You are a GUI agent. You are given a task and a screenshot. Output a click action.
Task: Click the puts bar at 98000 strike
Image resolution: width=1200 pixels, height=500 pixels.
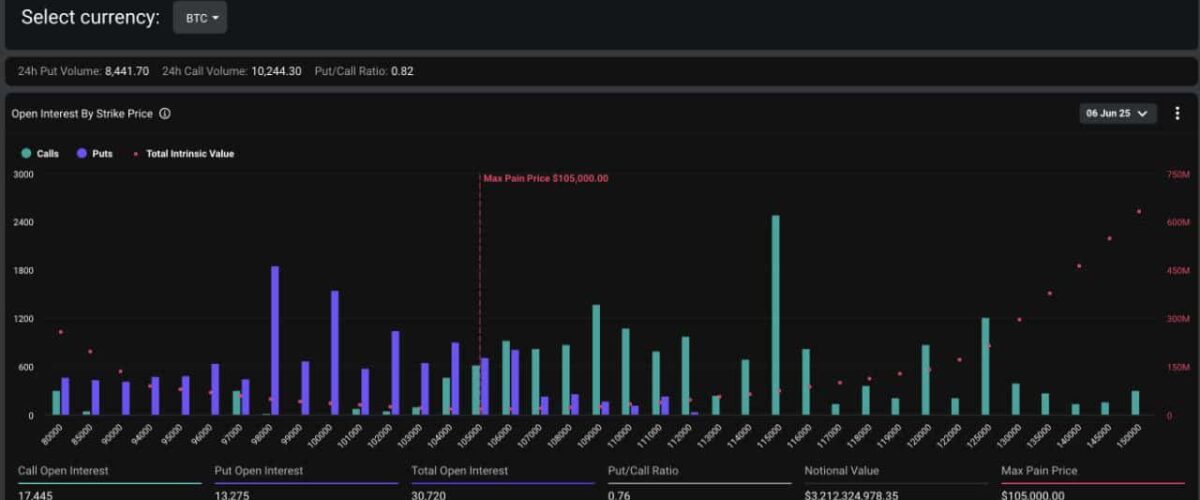[275, 340]
